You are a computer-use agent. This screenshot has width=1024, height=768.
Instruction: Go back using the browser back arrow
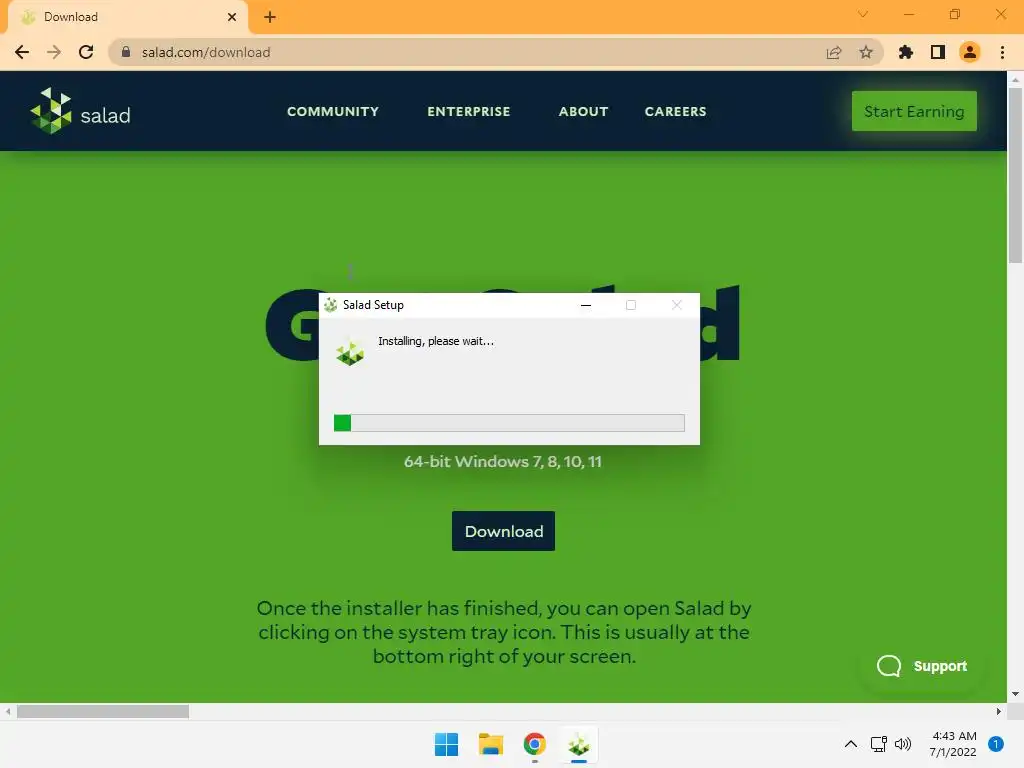pos(22,52)
